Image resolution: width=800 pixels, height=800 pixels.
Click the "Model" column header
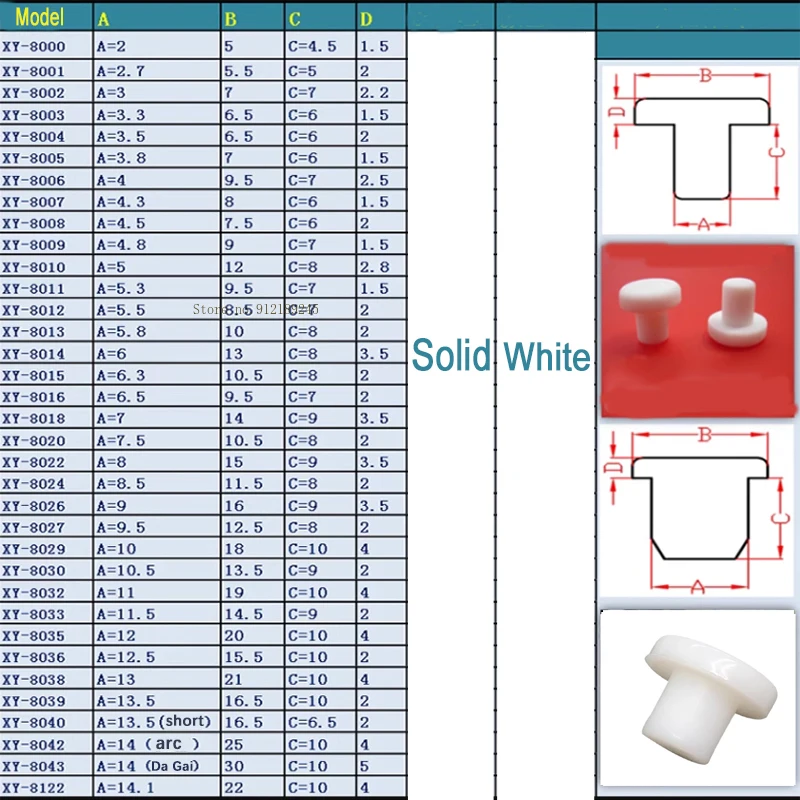(40, 17)
